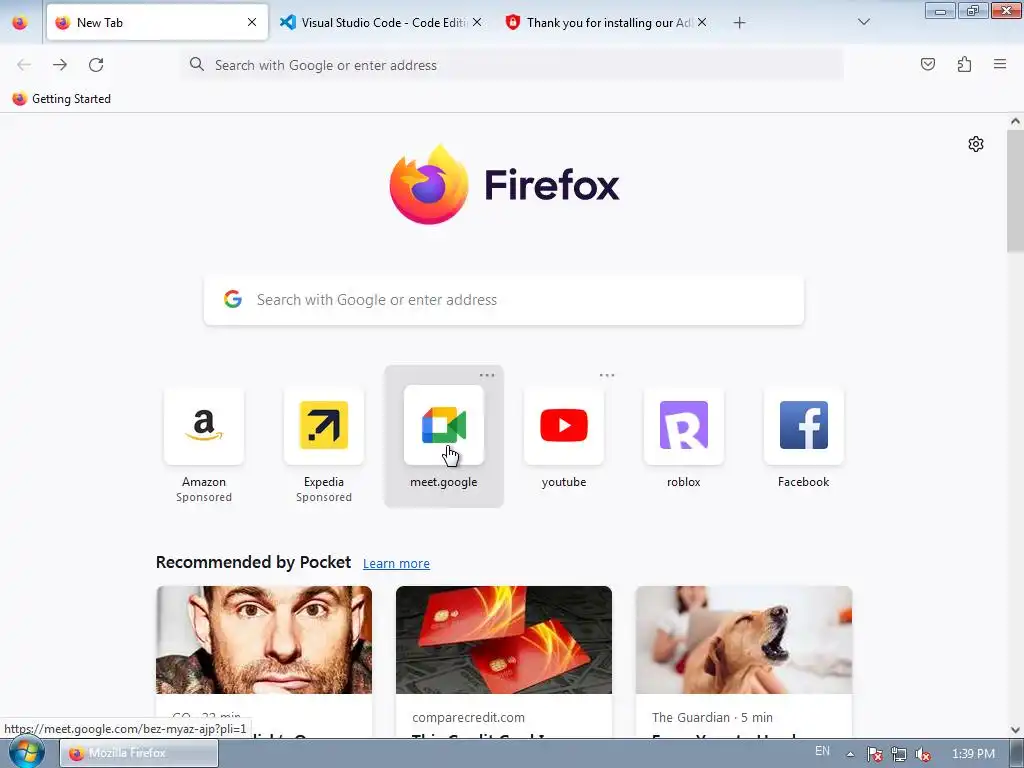
Task: Open the youtube tile options menu
Action: [x=607, y=375]
